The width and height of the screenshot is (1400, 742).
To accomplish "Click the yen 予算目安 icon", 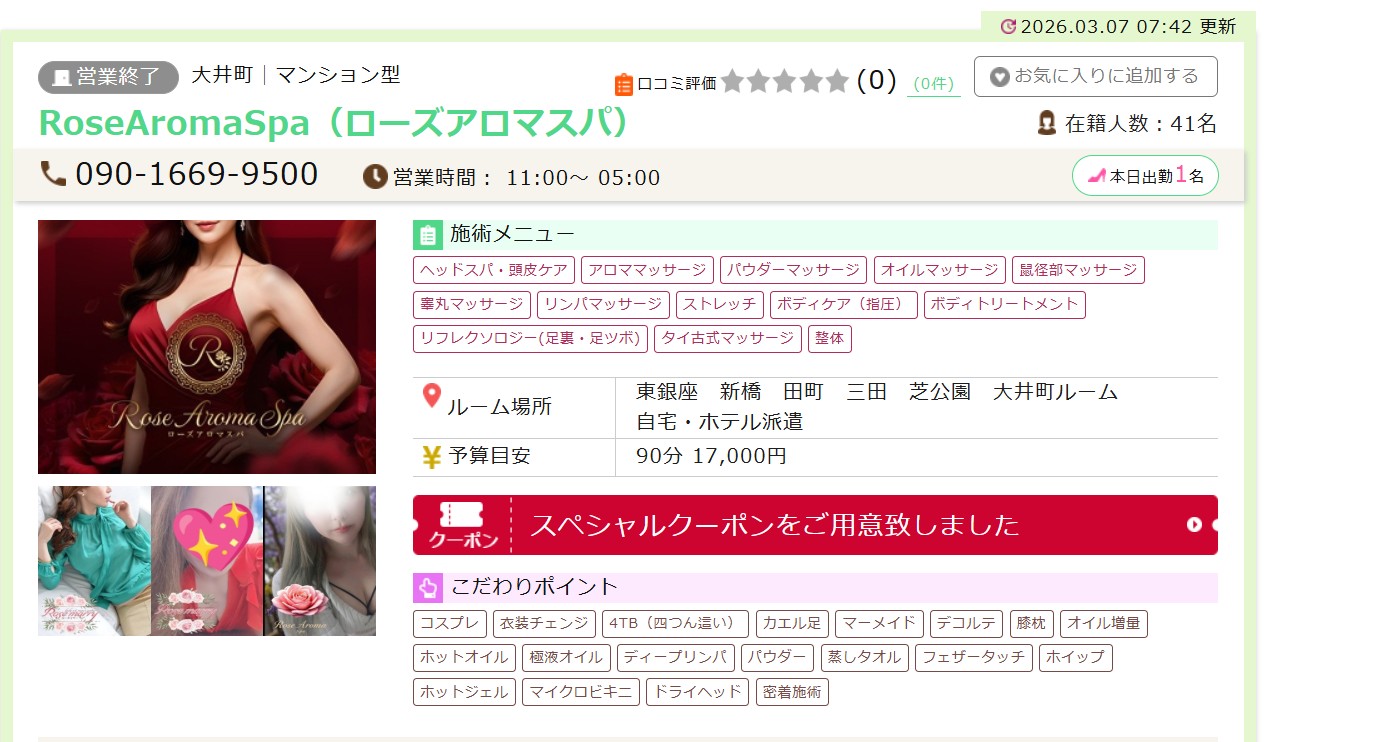I will coord(432,457).
